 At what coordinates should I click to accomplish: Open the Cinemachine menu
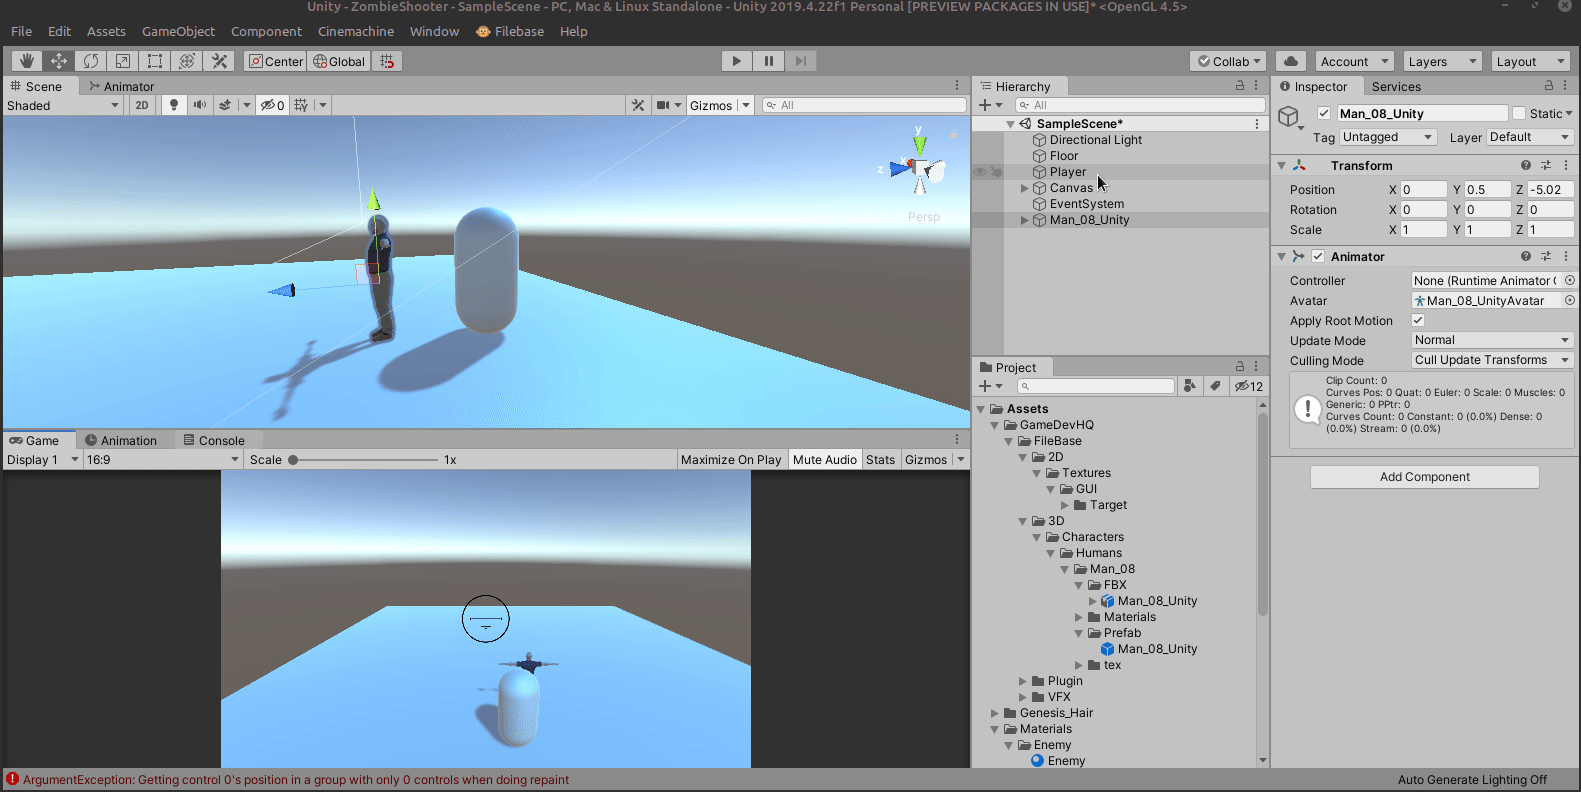point(356,31)
